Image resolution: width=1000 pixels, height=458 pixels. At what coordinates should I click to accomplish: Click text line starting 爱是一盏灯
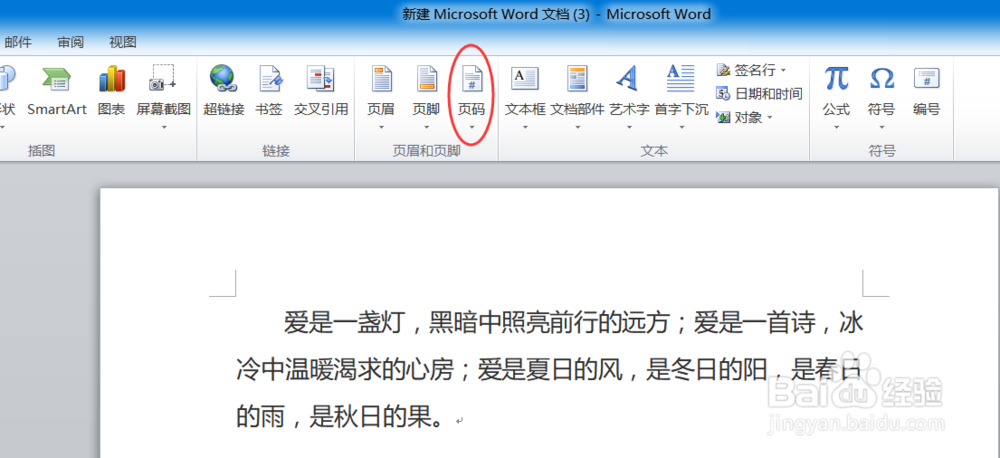(573, 323)
